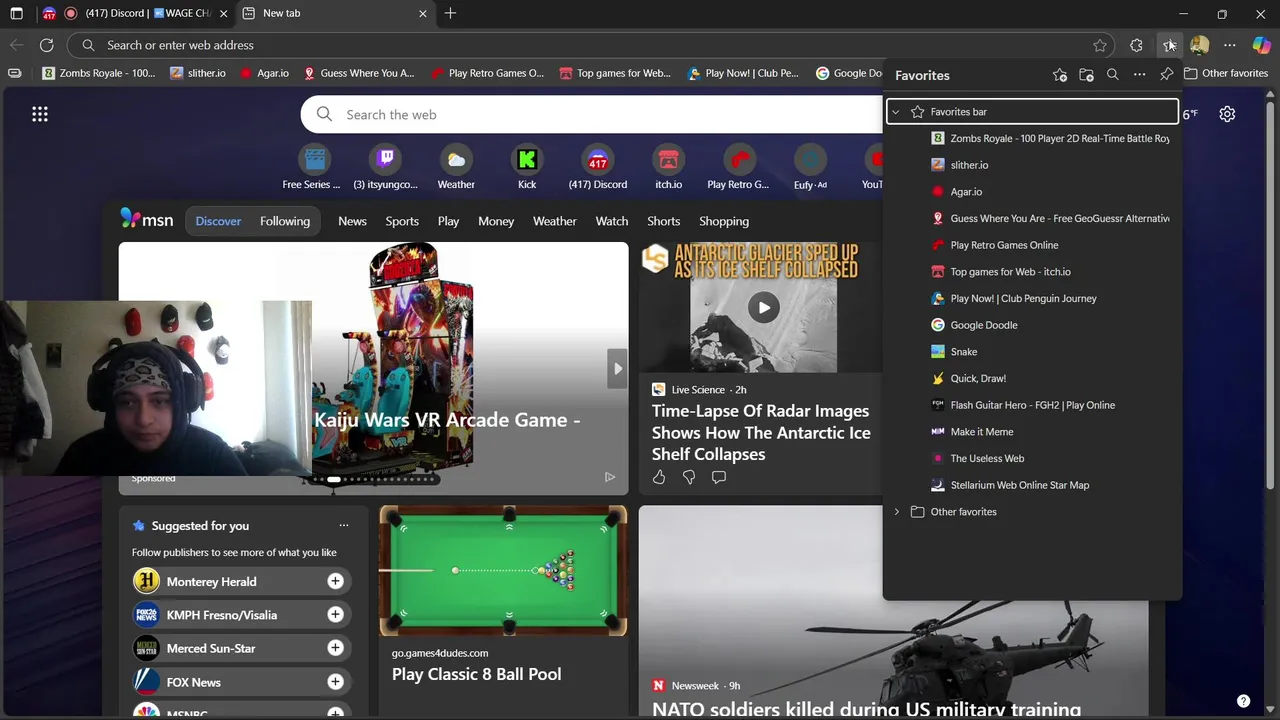Go to MSN News section
Screen dimensions: 1280x720
[x=352, y=221]
